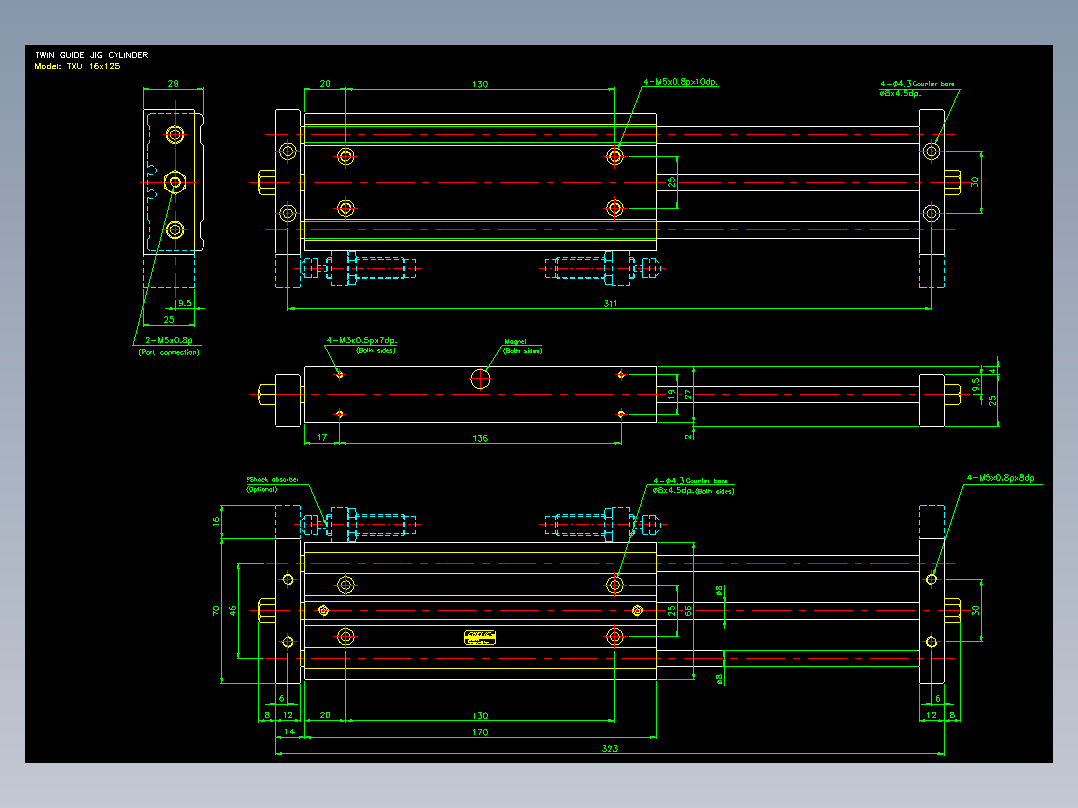Select the '66' vertical dimension
1078x808 pixels.
(688, 611)
